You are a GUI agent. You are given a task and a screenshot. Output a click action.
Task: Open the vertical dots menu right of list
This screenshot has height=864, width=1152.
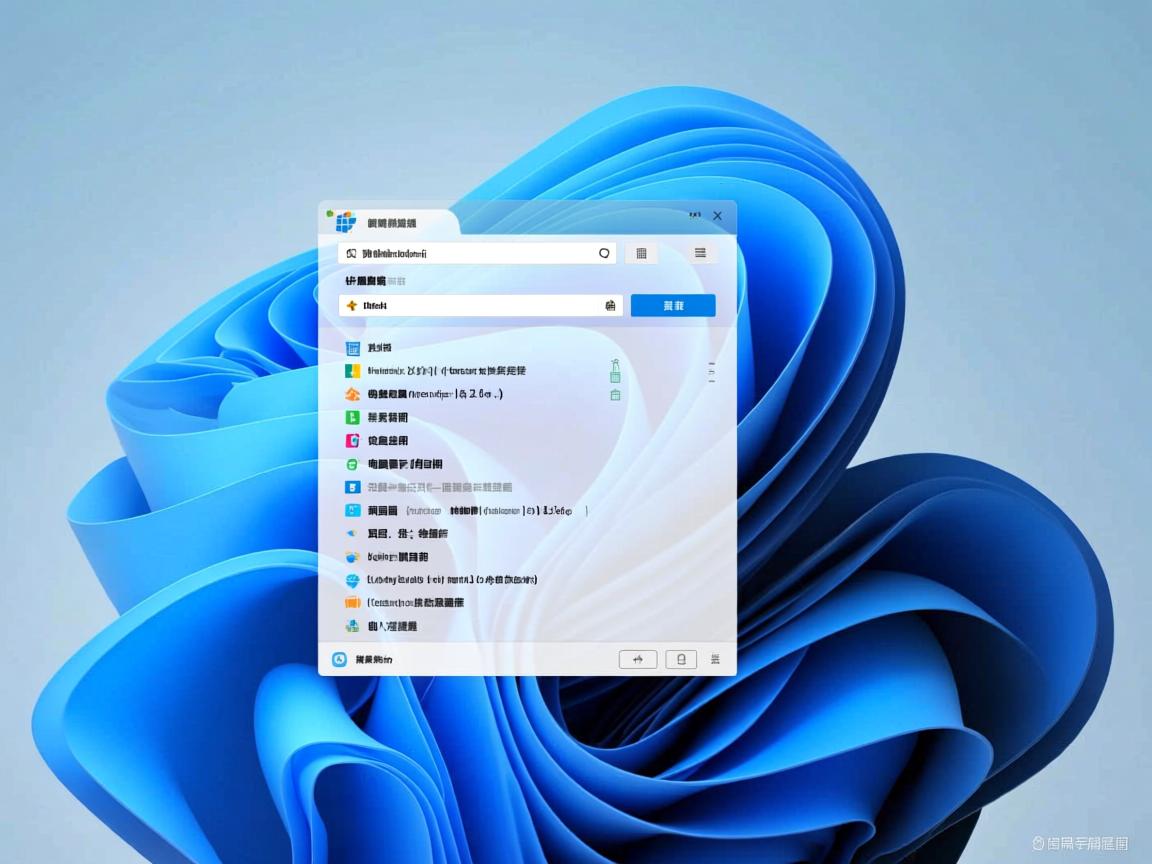pos(711,372)
